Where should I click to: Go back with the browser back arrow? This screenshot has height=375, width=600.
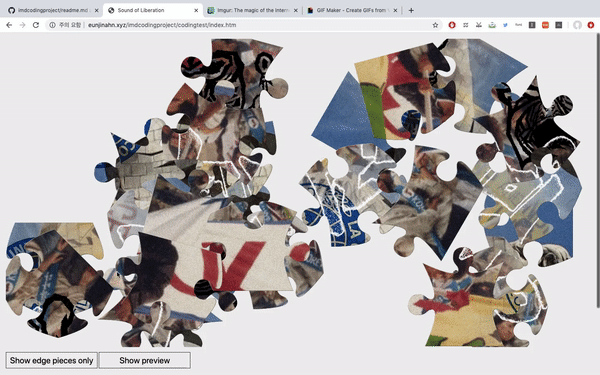[9, 25]
